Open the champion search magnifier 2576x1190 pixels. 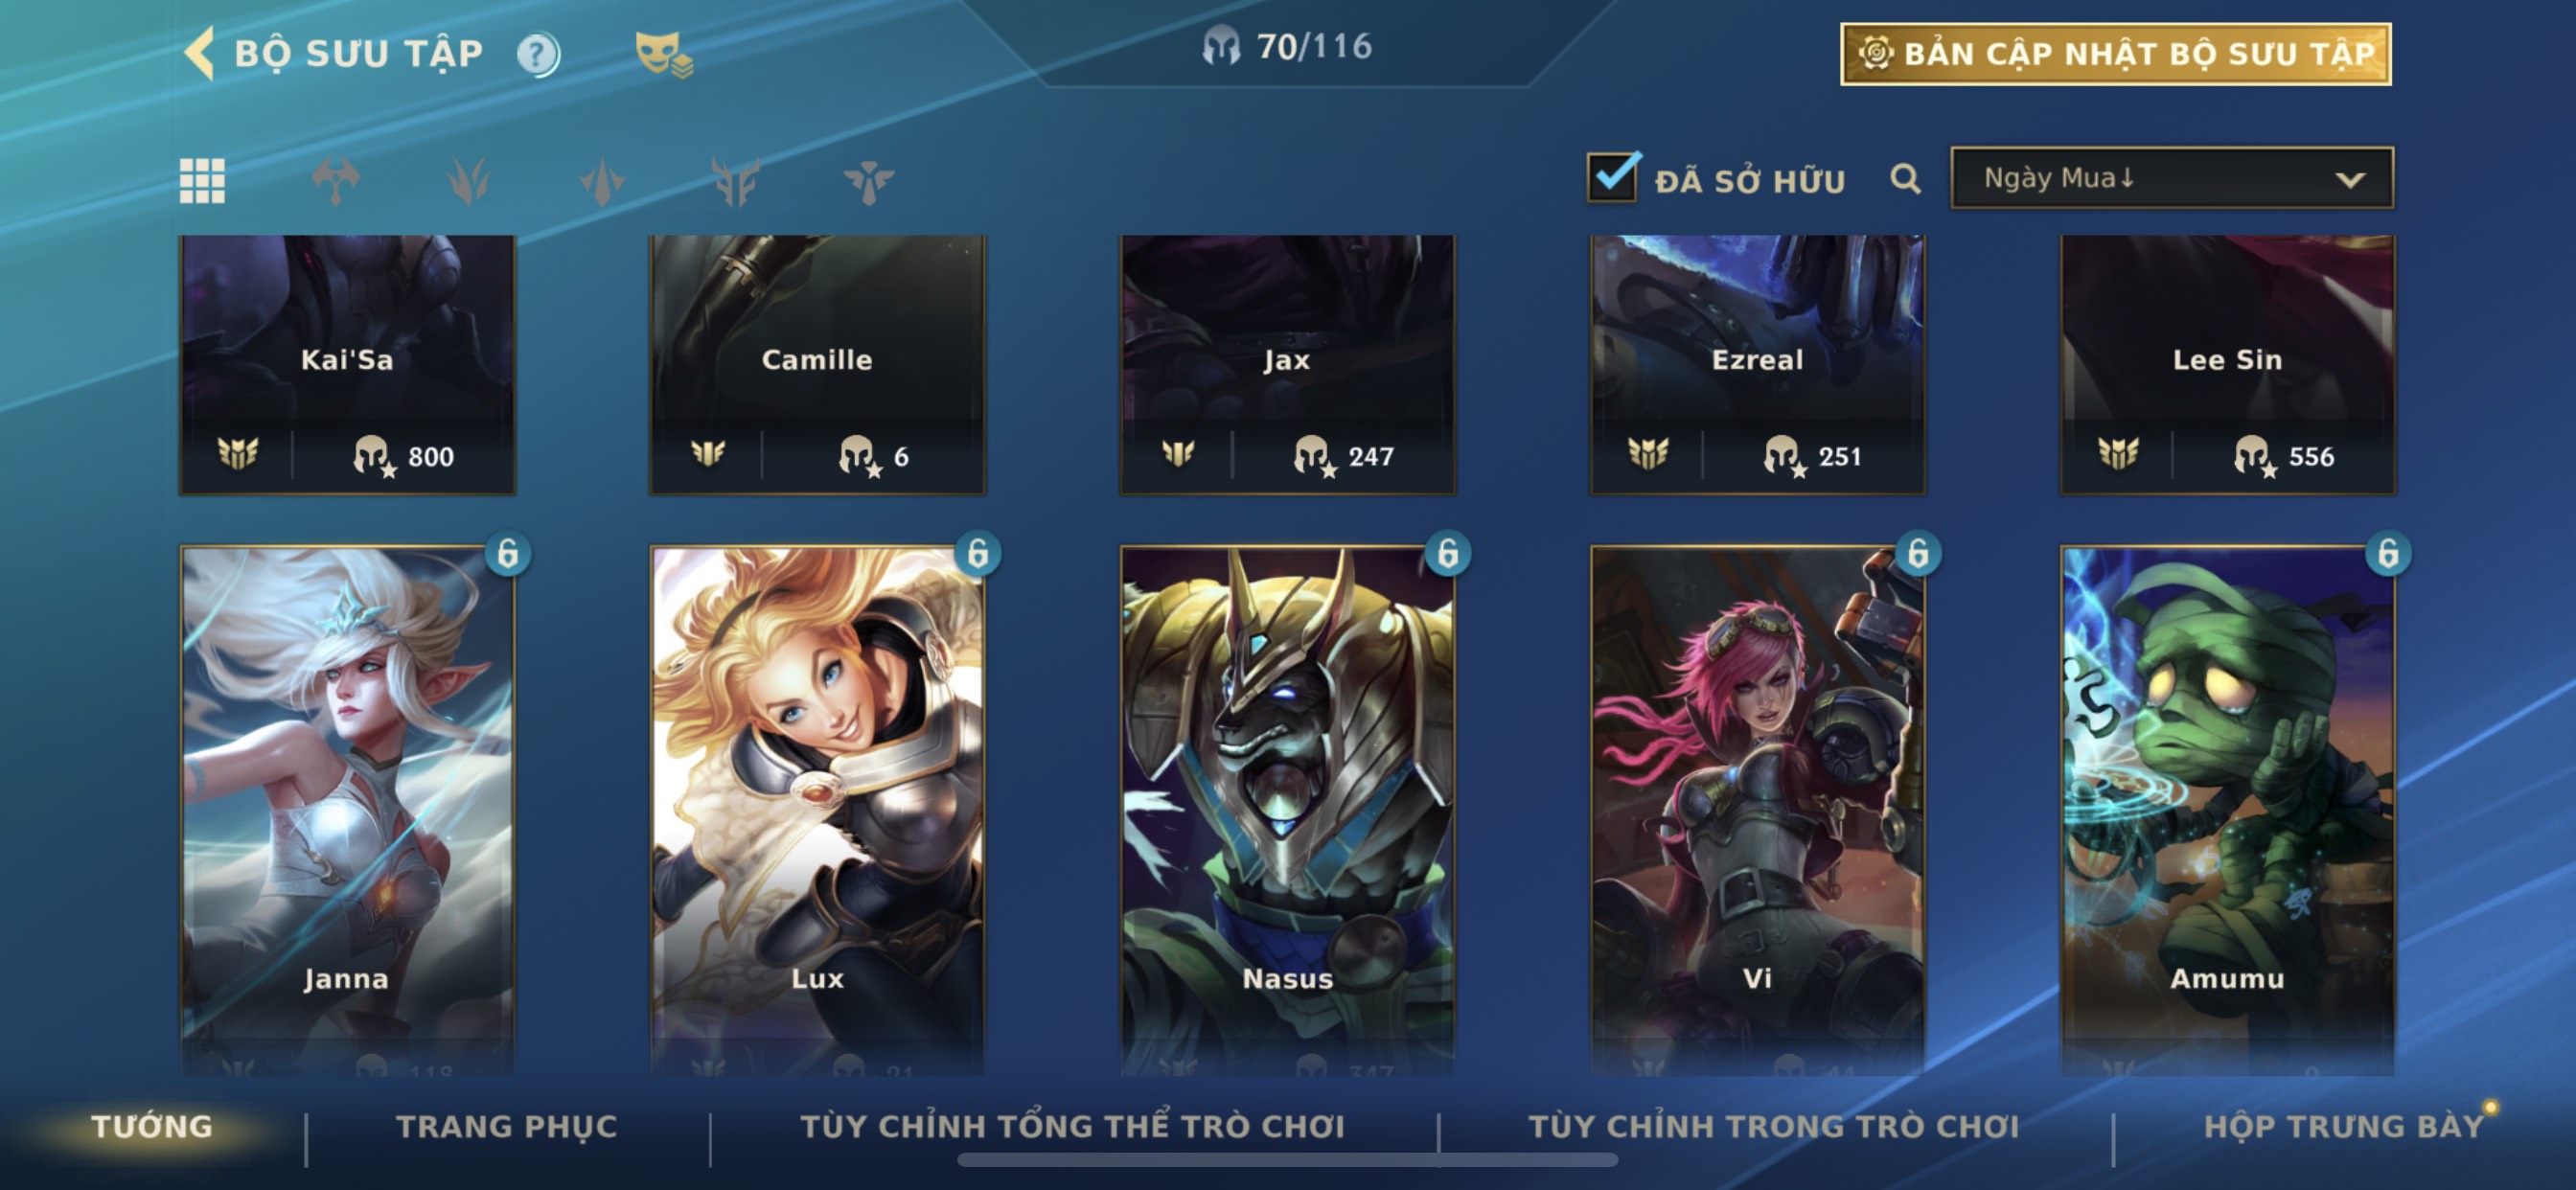point(1905,179)
